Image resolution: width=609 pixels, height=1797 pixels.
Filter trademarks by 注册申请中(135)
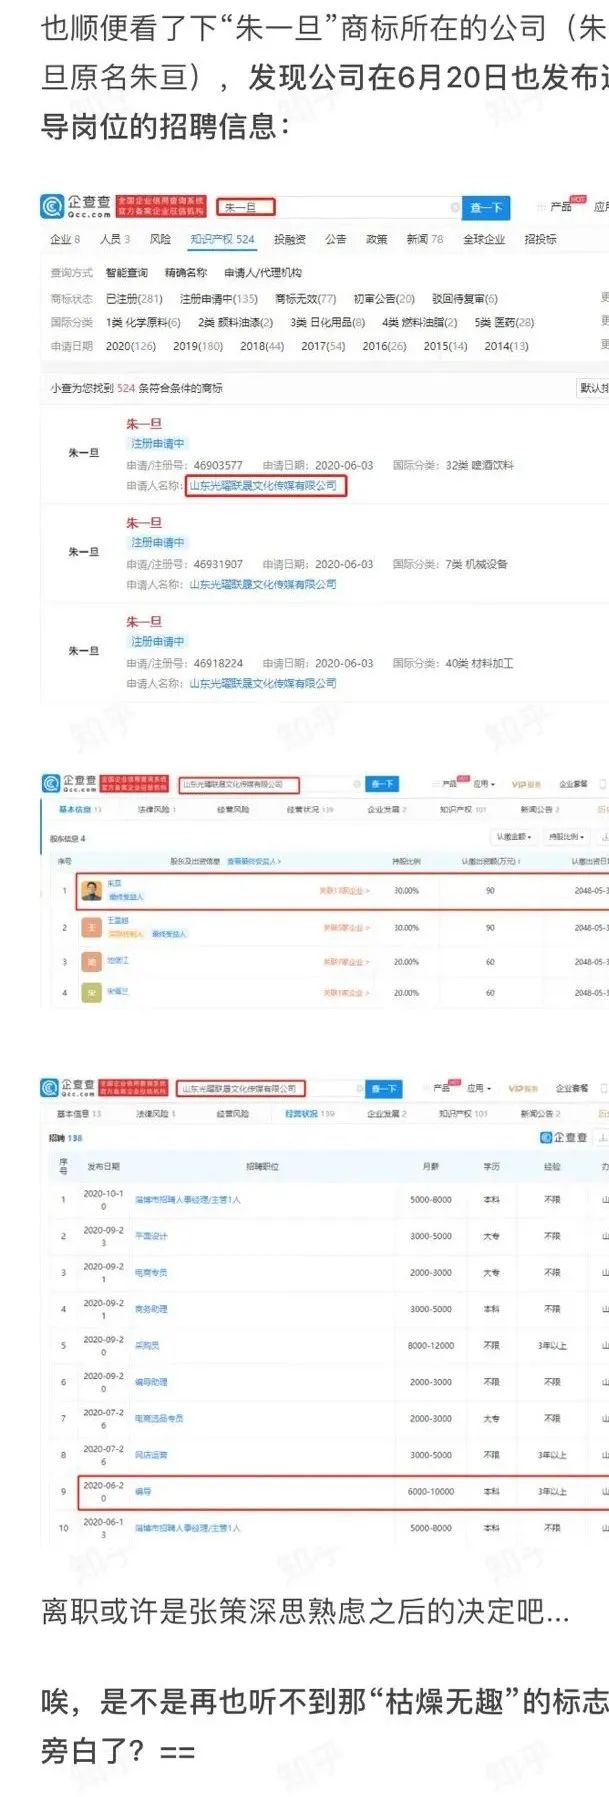click(218, 299)
